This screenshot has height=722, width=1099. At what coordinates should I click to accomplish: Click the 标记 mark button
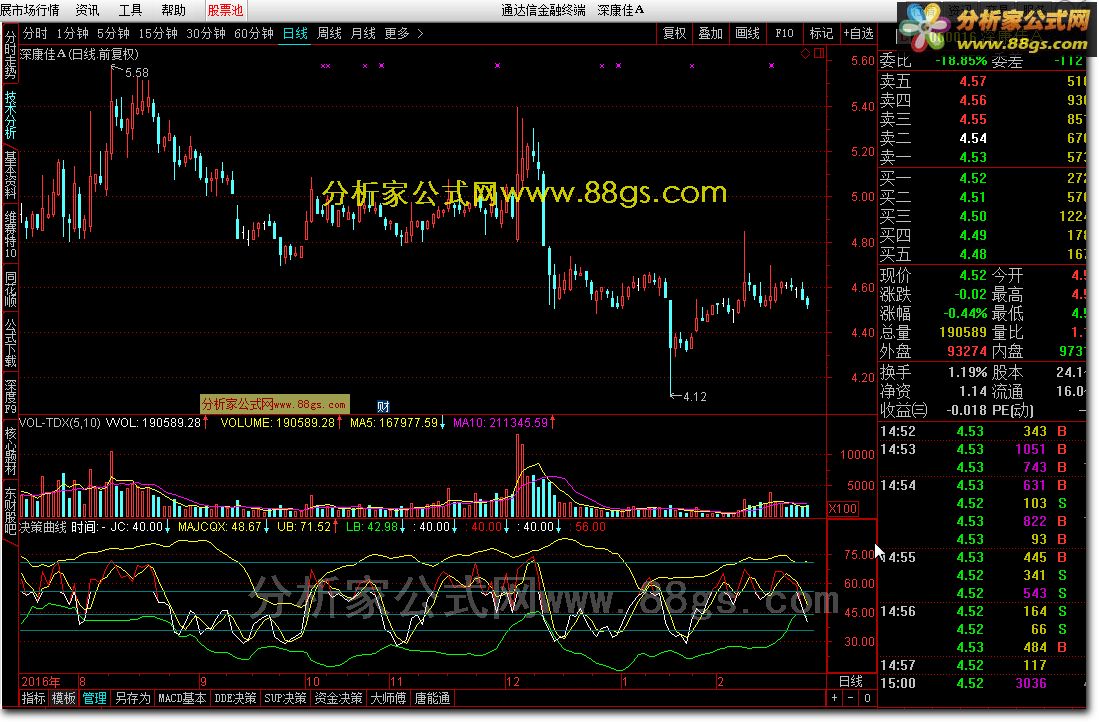pos(821,33)
